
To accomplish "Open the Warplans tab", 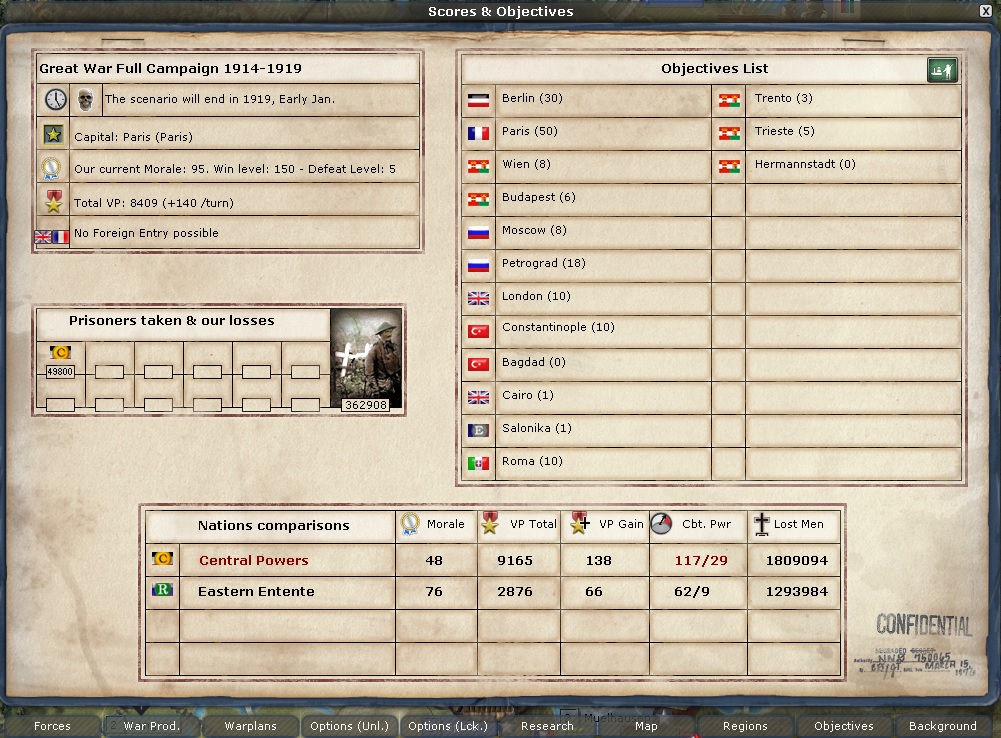I will [x=250, y=726].
